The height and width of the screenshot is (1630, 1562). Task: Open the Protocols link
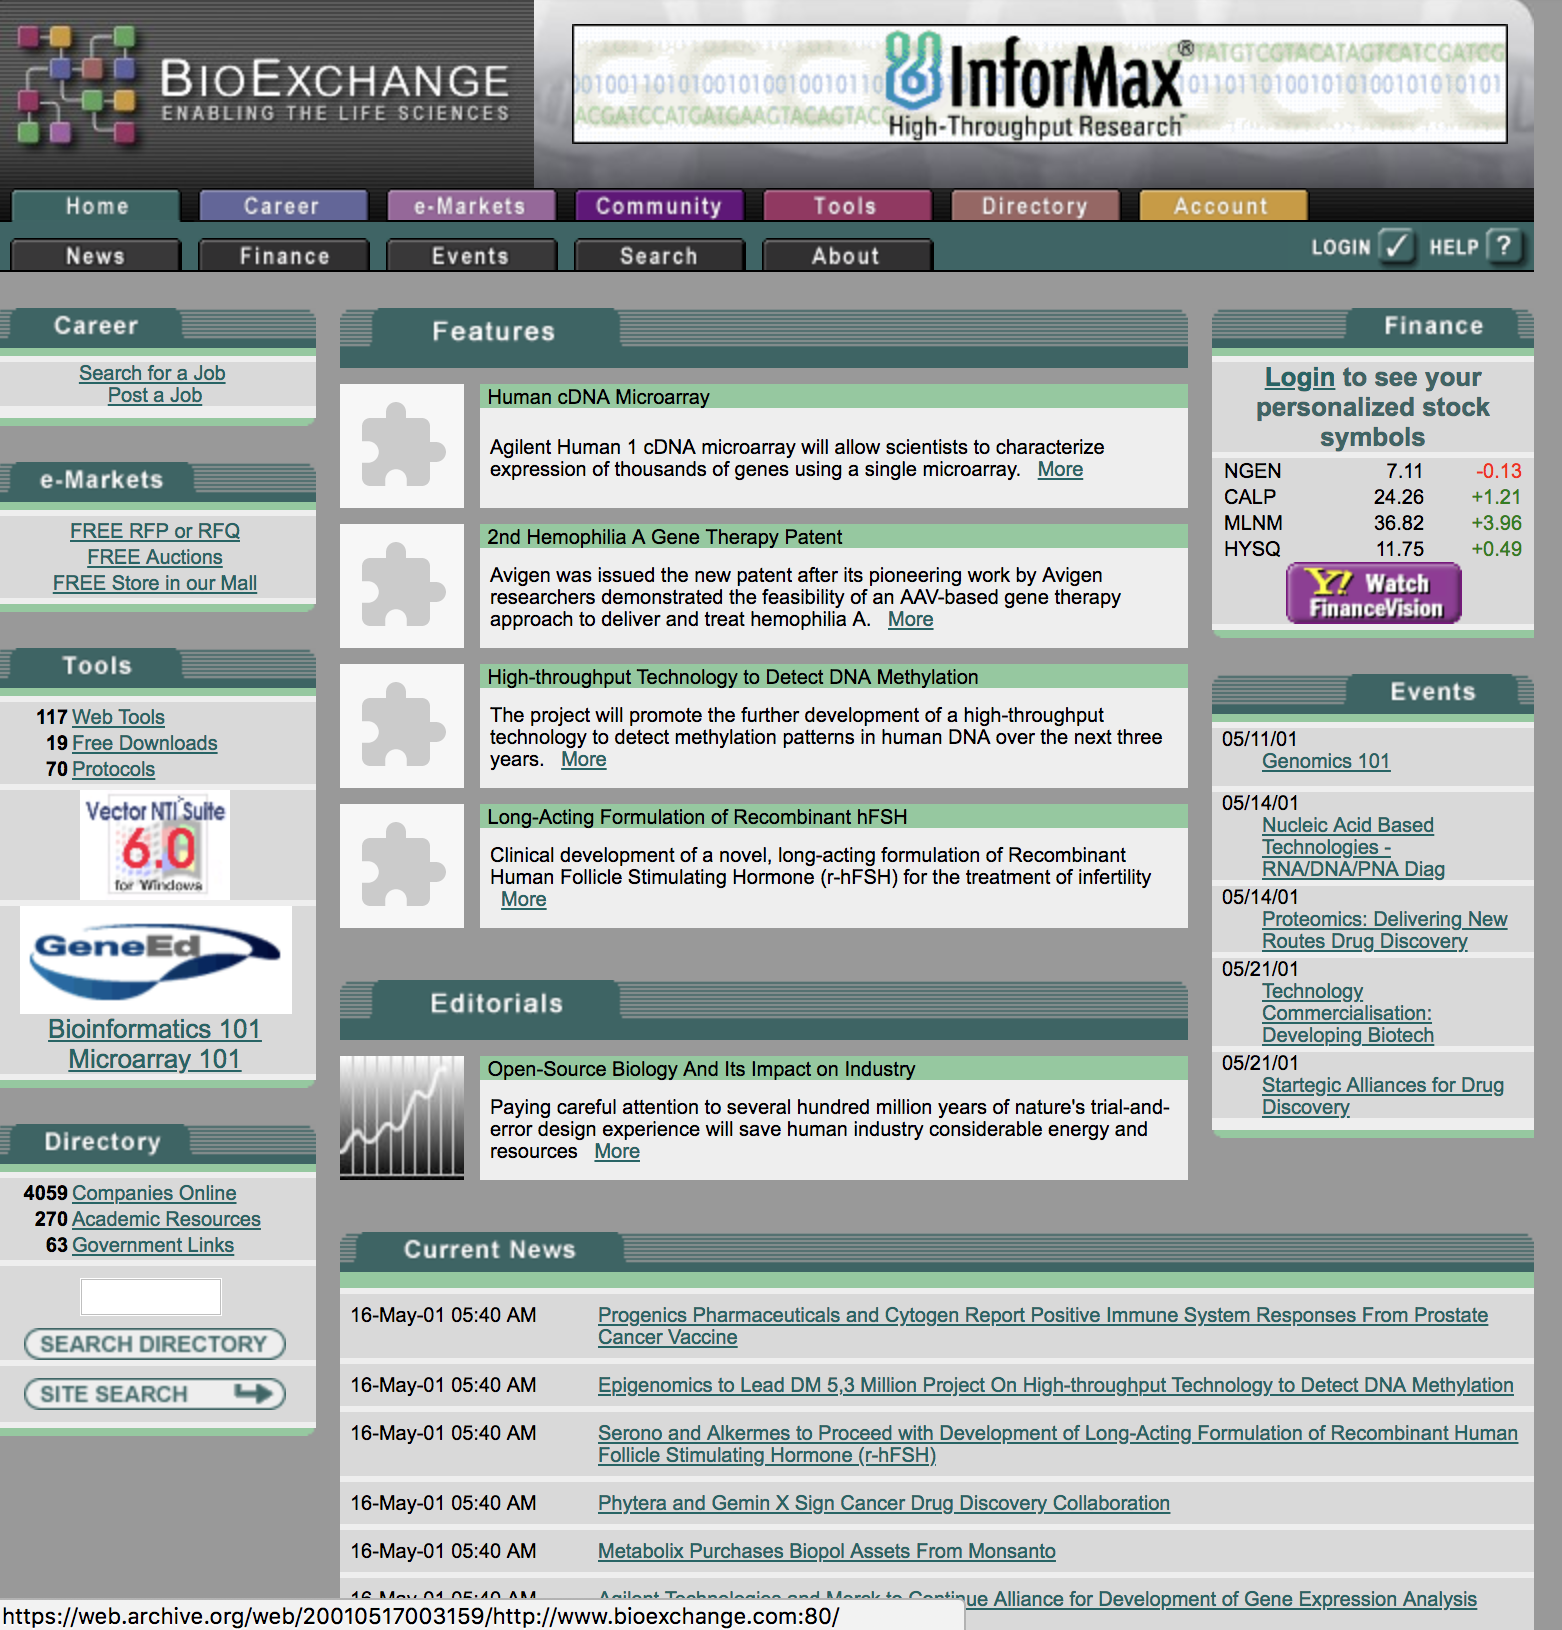point(114,769)
